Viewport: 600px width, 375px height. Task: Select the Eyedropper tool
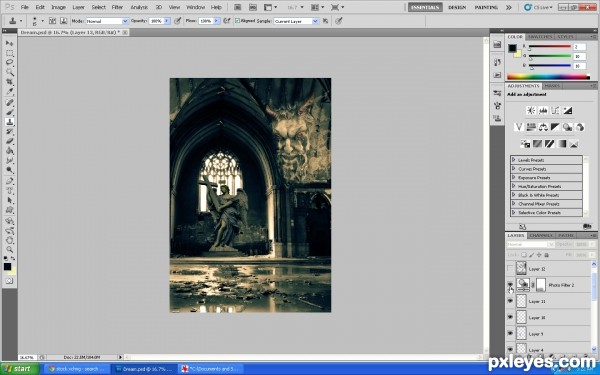tap(10, 92)
